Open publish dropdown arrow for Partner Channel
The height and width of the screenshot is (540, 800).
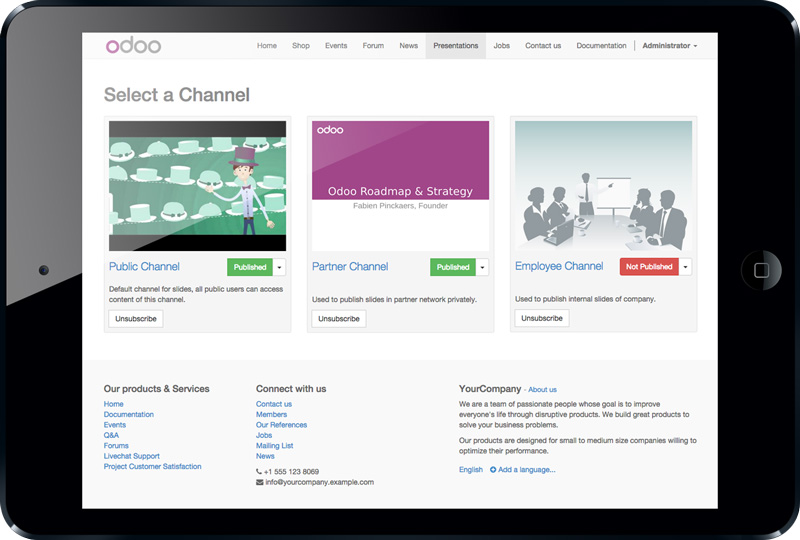pyautogui.click(x=482, y=267)
